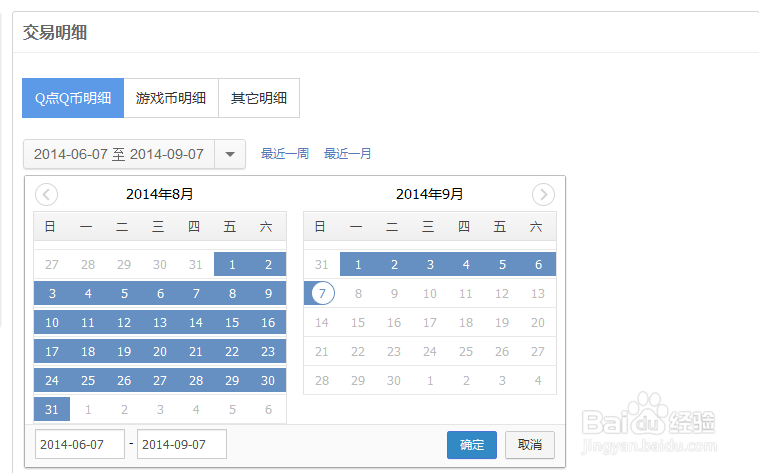Select September 28 in the right calendar
This screenshot has height=473, width=759.
click(x=322, y=381)
